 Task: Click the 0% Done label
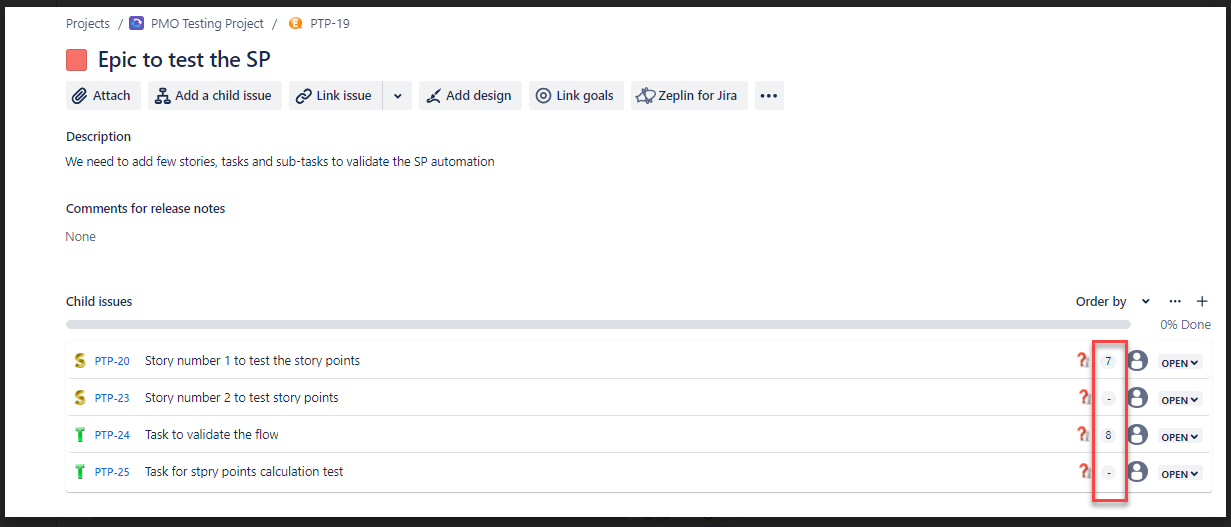pos(1185,325)
